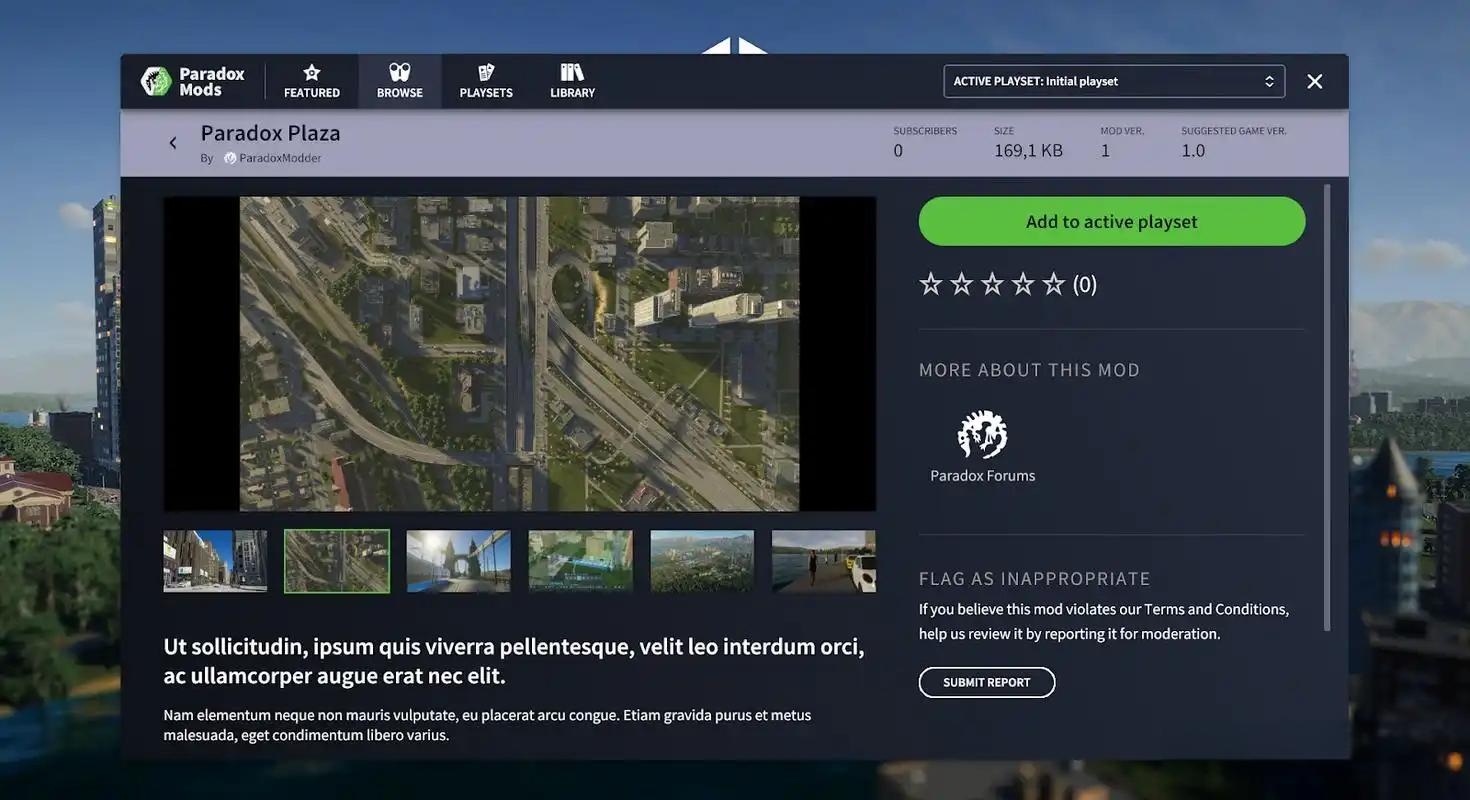
Task: Give the mod five stars
Action: pyautogui.click(x=1053, y=284)
